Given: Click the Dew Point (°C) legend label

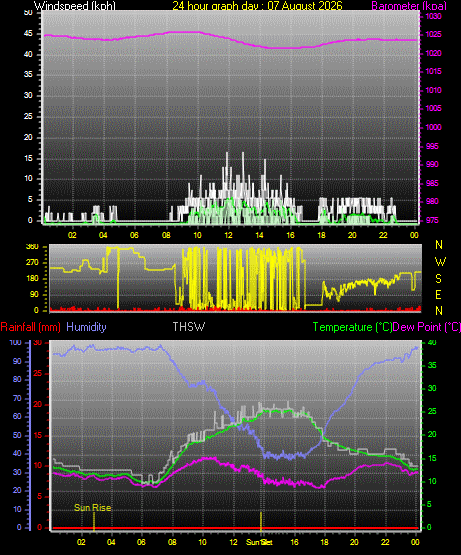Looking at the screenshot, I should [x=427, y=327].
